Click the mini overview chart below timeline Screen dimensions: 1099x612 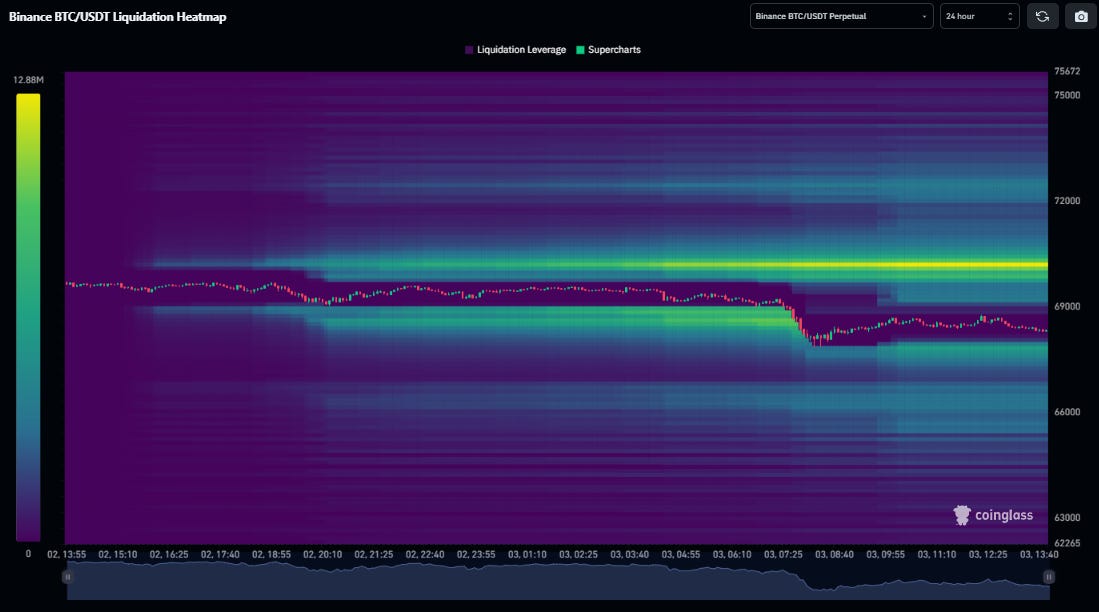click(558, 581)
